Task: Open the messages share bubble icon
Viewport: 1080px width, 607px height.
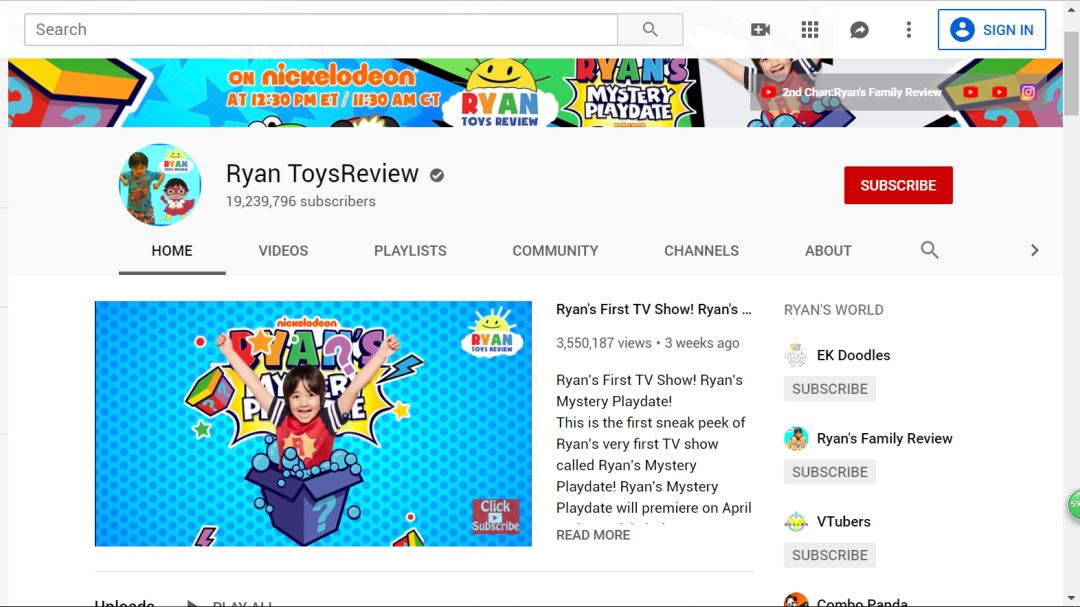Action: 859,30
